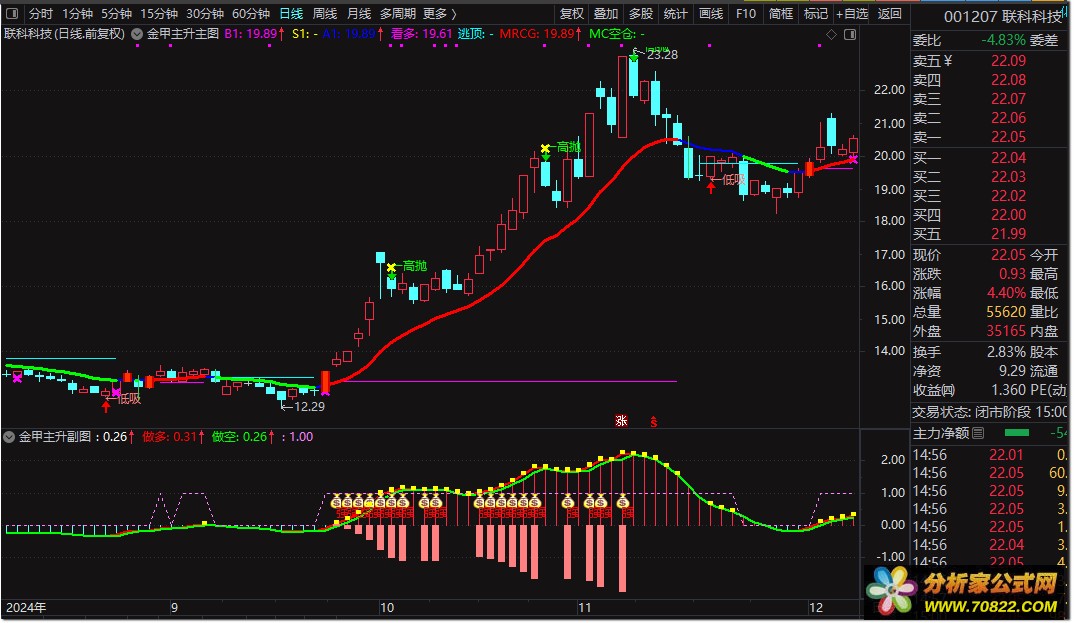
Task: Add stock with +自选 button
Action: (851, 13)
